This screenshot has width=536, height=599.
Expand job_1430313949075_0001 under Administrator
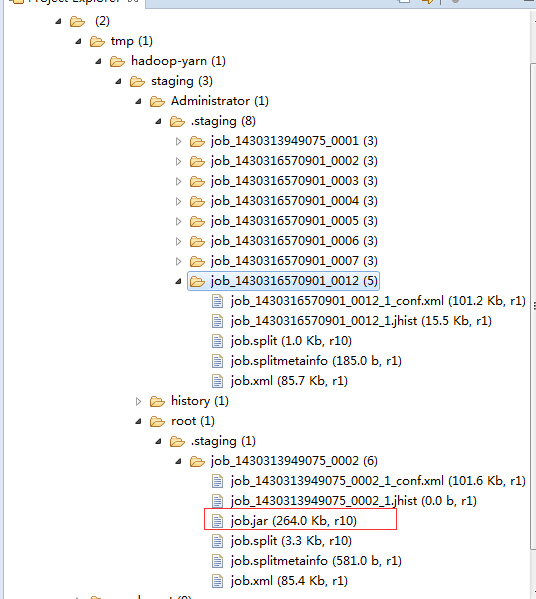178,141
